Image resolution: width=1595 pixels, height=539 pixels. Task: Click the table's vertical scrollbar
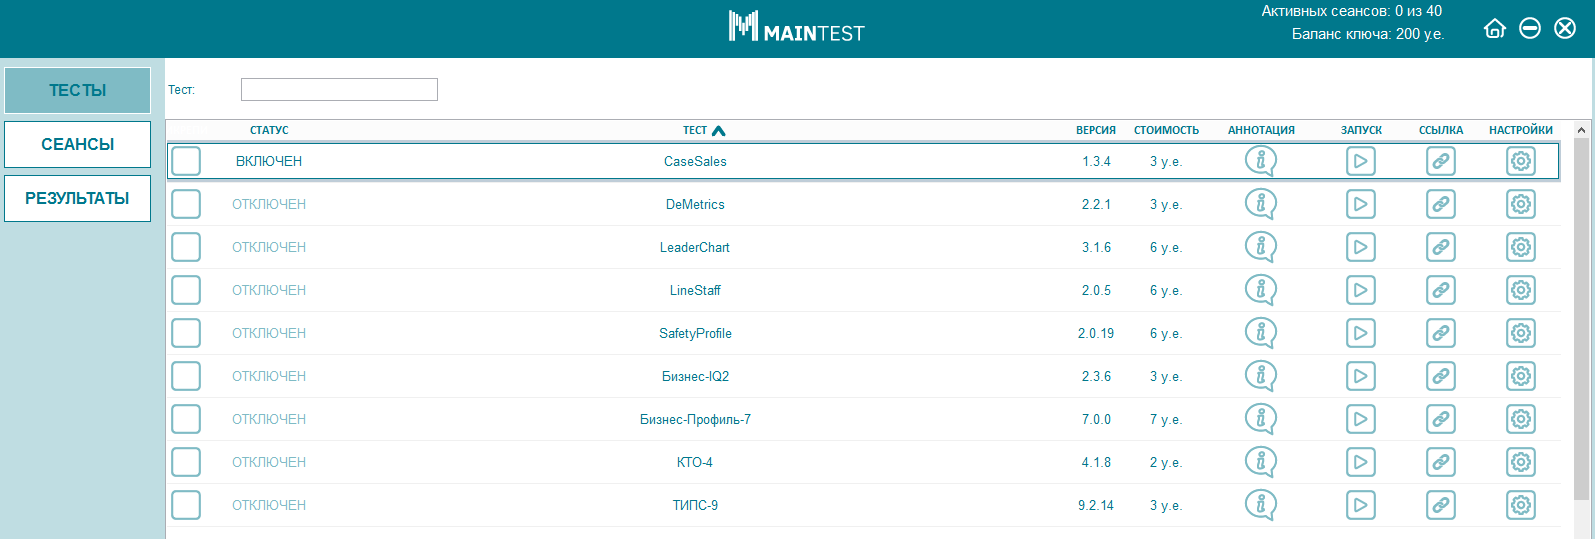[1581, 320]
